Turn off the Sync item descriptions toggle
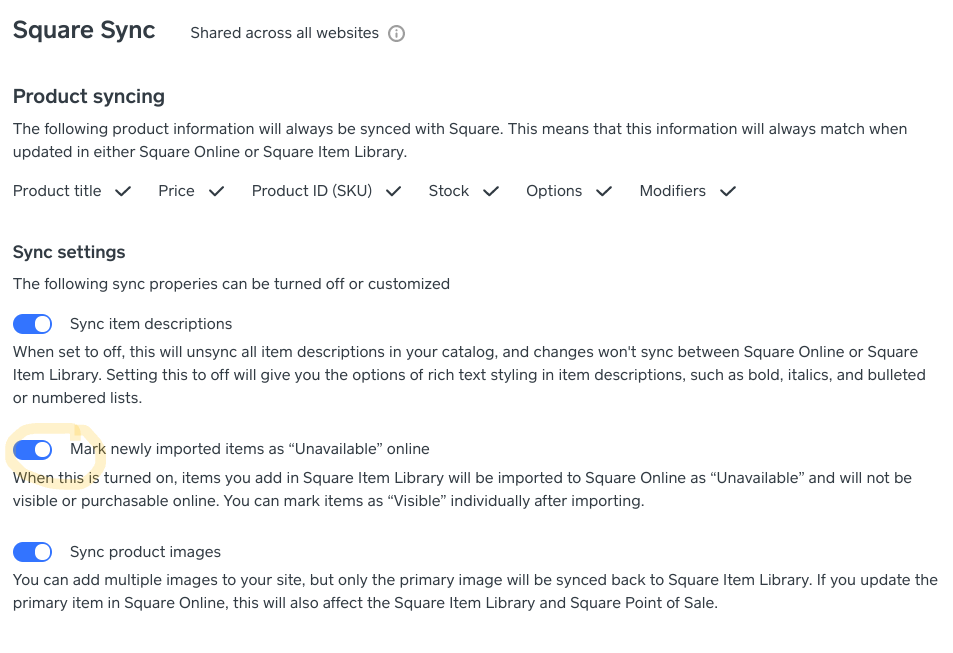This screenshot has width=953, height=653. click(x=33, y=324)
